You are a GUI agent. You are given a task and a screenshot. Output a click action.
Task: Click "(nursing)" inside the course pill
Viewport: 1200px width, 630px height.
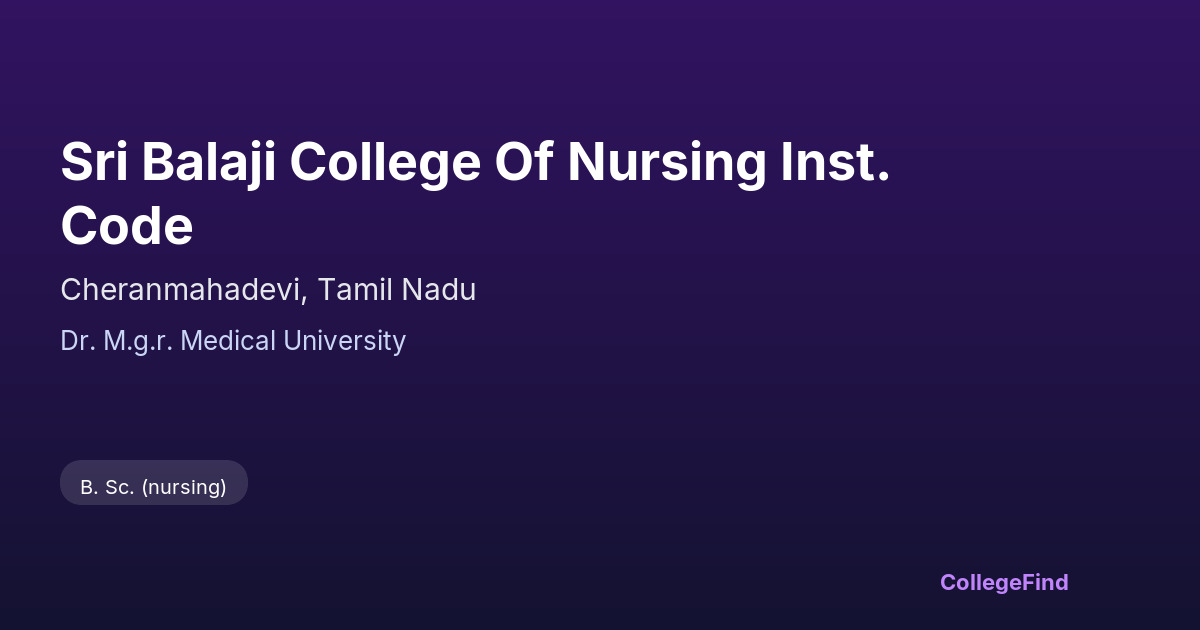pos(184,487)
